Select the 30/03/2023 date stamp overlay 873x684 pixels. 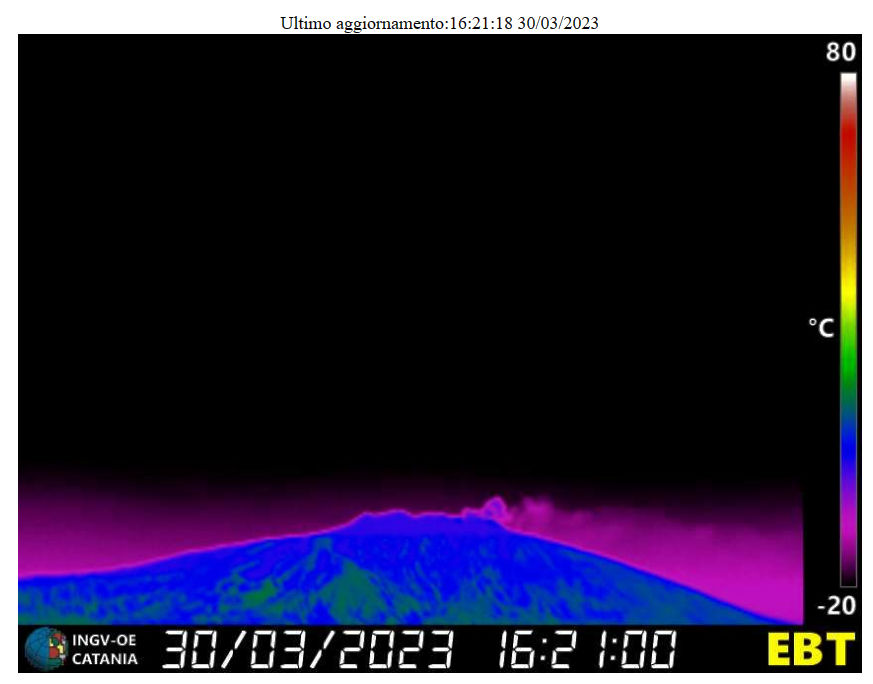[x=308, y=648]
